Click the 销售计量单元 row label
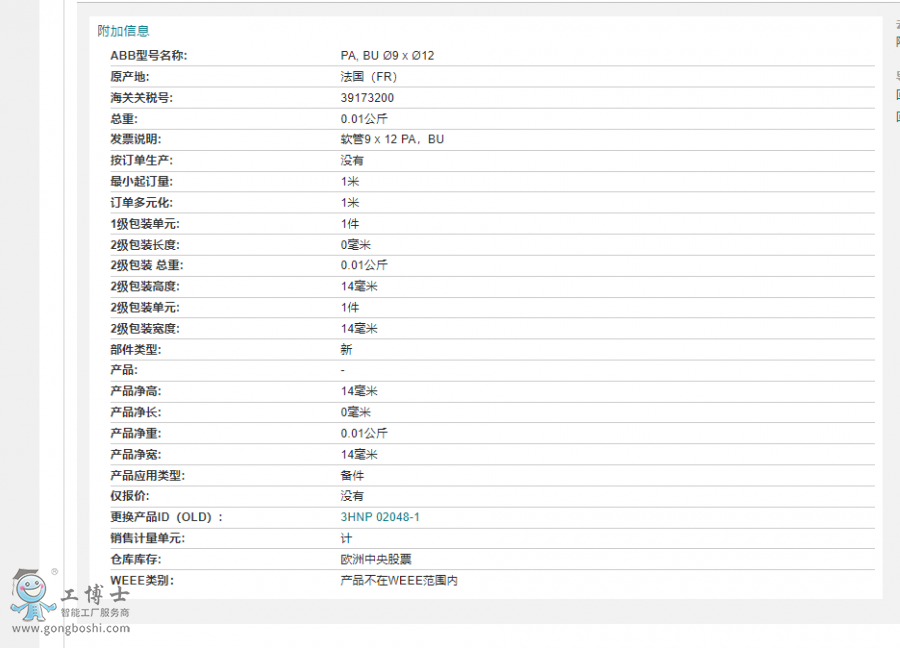 147,538
